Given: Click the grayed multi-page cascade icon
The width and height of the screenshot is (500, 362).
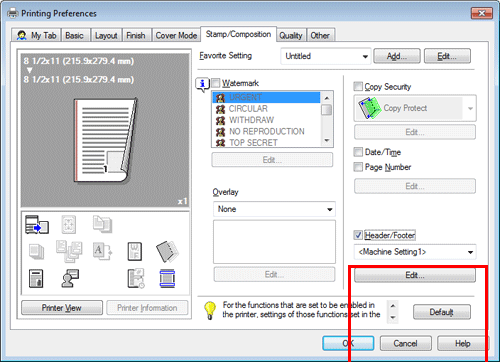Looking at the screenshot, I should 69,251.
